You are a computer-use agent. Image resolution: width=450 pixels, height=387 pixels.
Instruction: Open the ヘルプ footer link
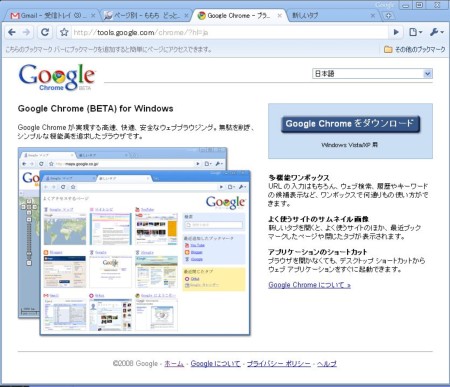(327, 364)
